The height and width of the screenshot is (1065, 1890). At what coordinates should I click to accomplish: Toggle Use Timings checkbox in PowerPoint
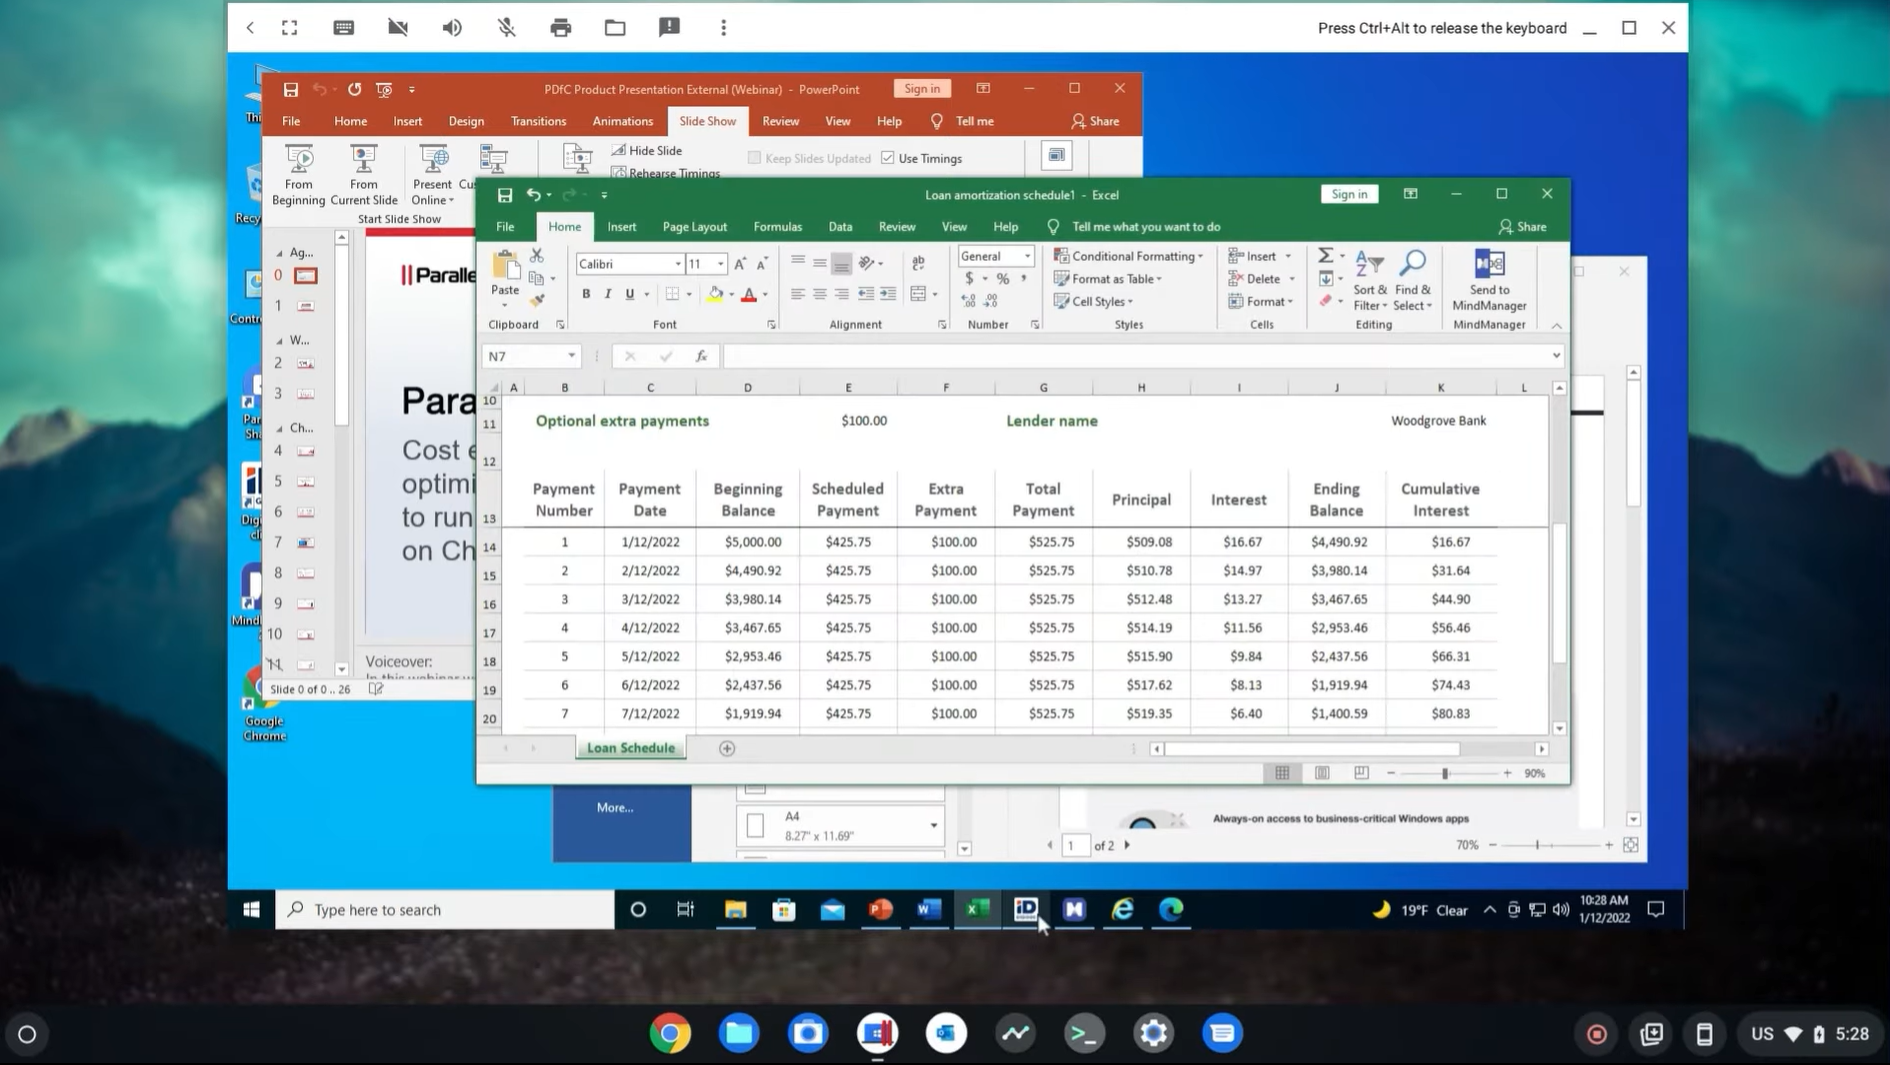pyautogui.click(x=888, y=158)
